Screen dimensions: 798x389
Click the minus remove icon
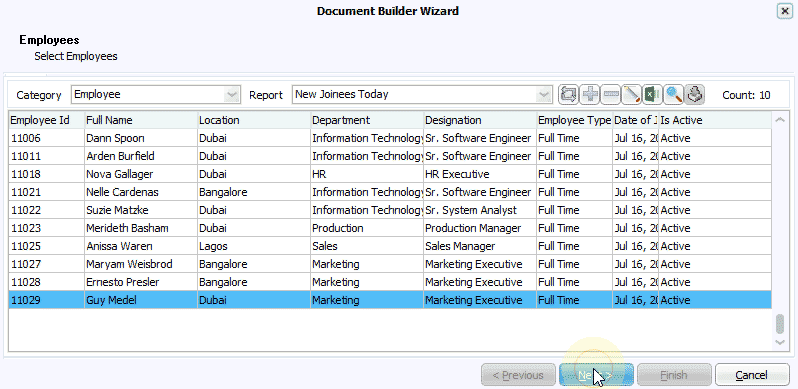click(x=610, y=94)
